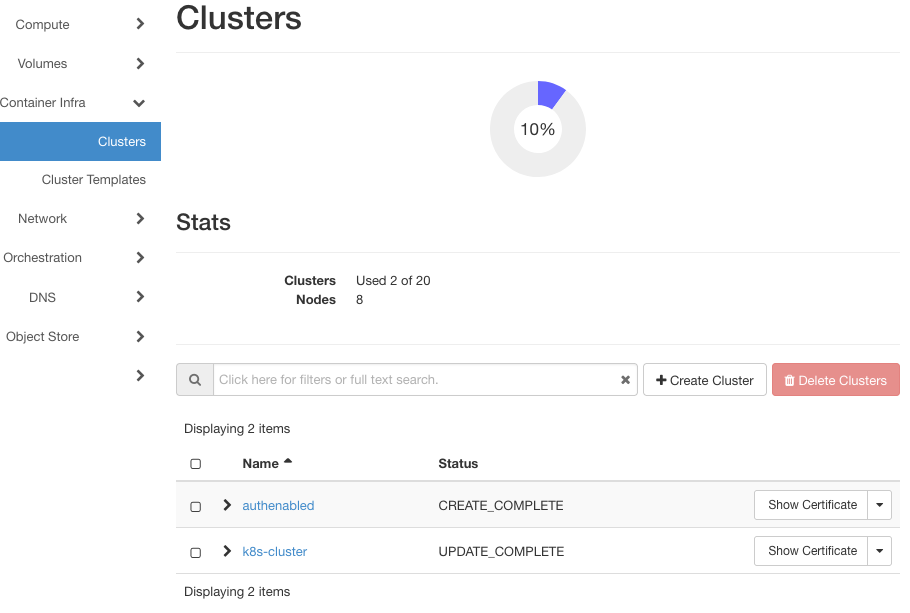Clear the filter field using the x icon

625,379
